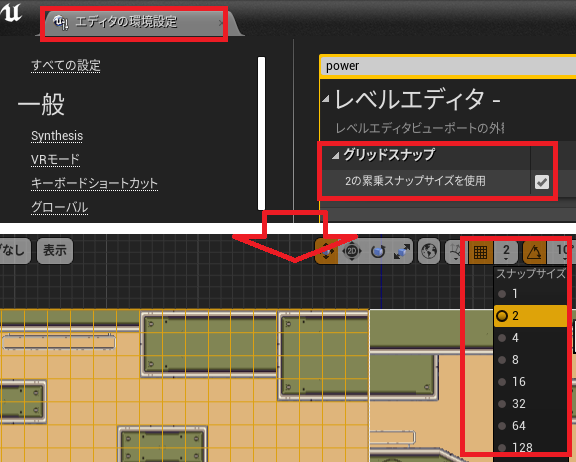Open the グローバル settings section

[x=60, y=207]
